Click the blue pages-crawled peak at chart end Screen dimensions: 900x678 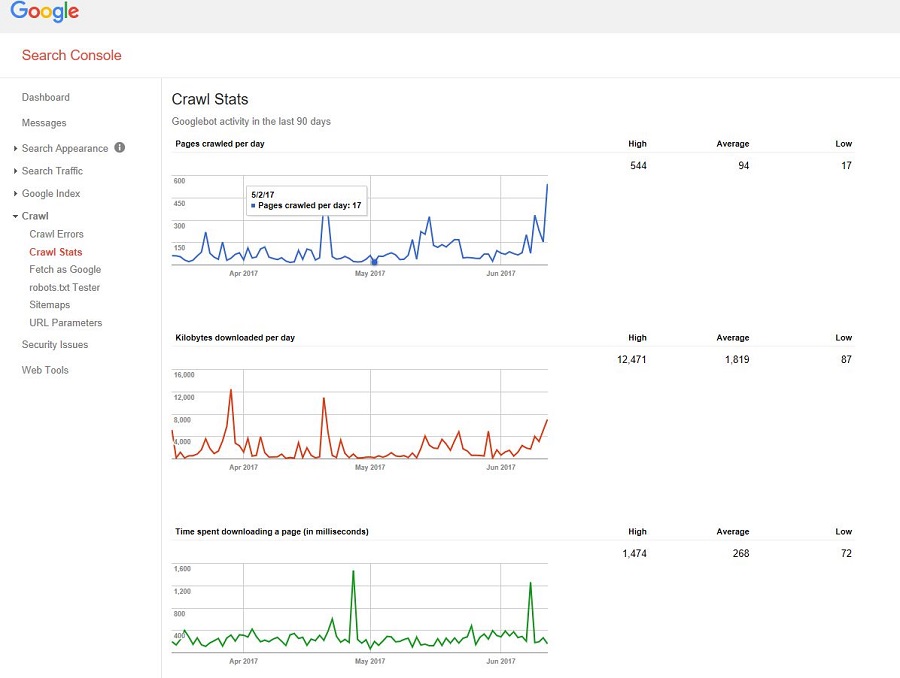point(547,185)
